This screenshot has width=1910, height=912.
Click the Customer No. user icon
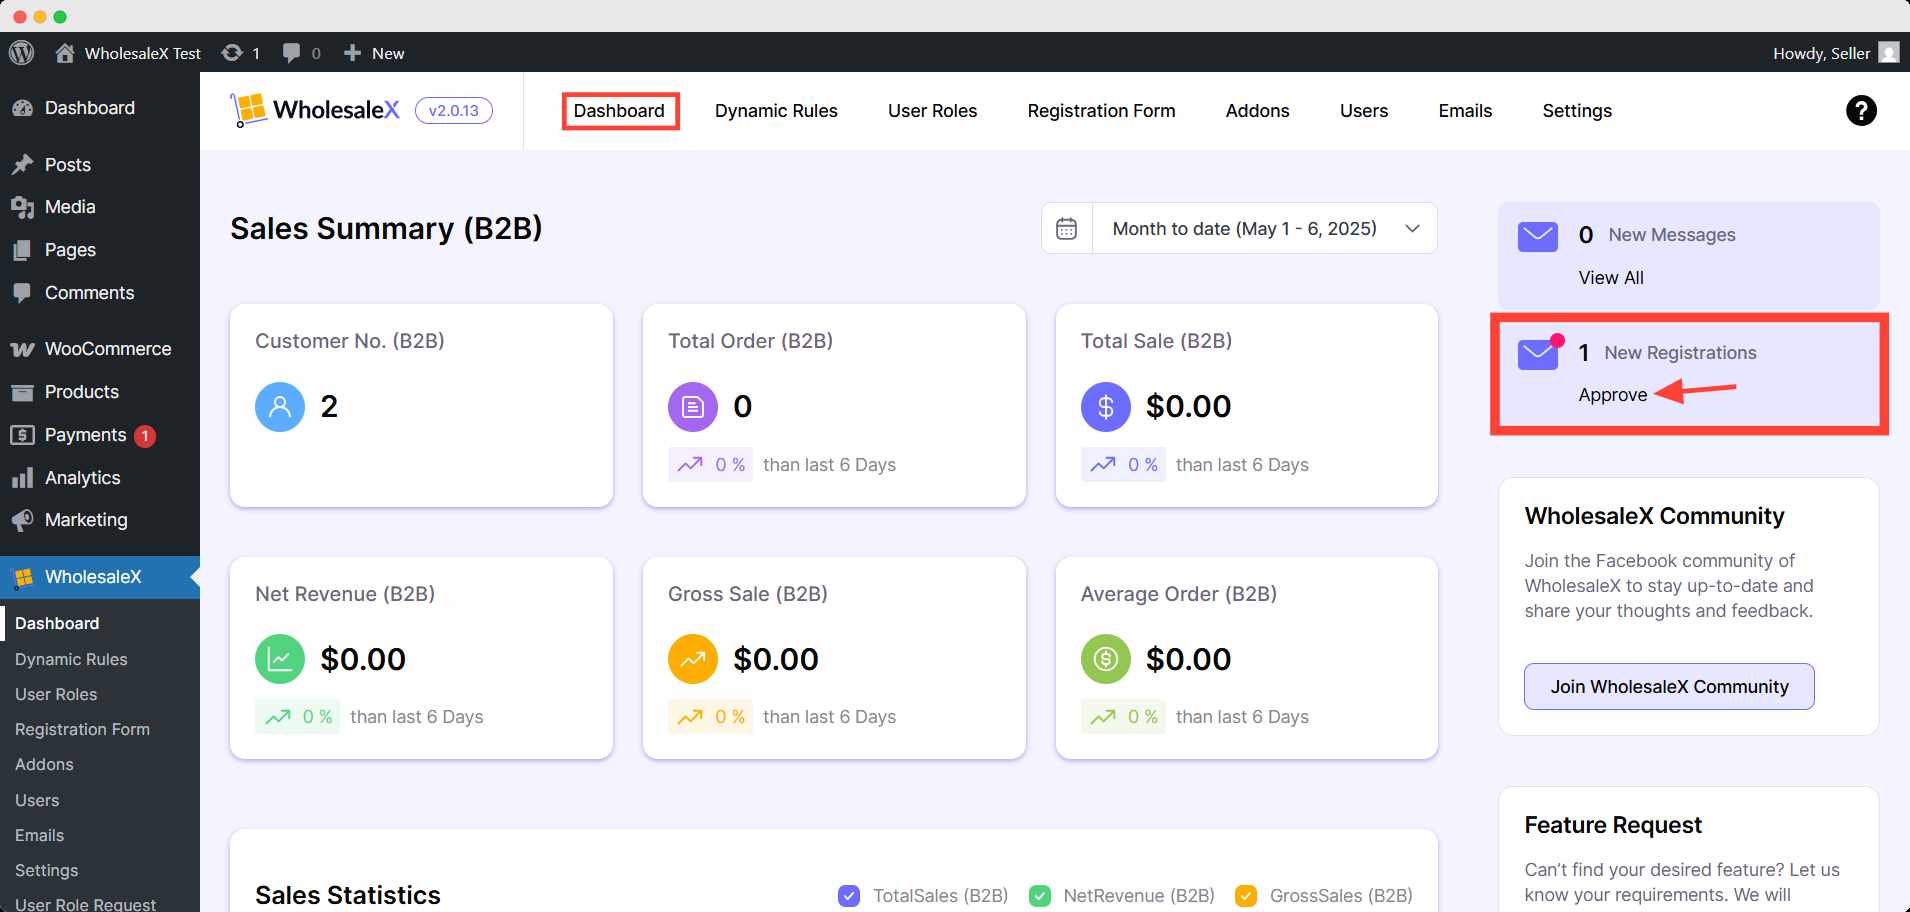(x=280, y=407)
